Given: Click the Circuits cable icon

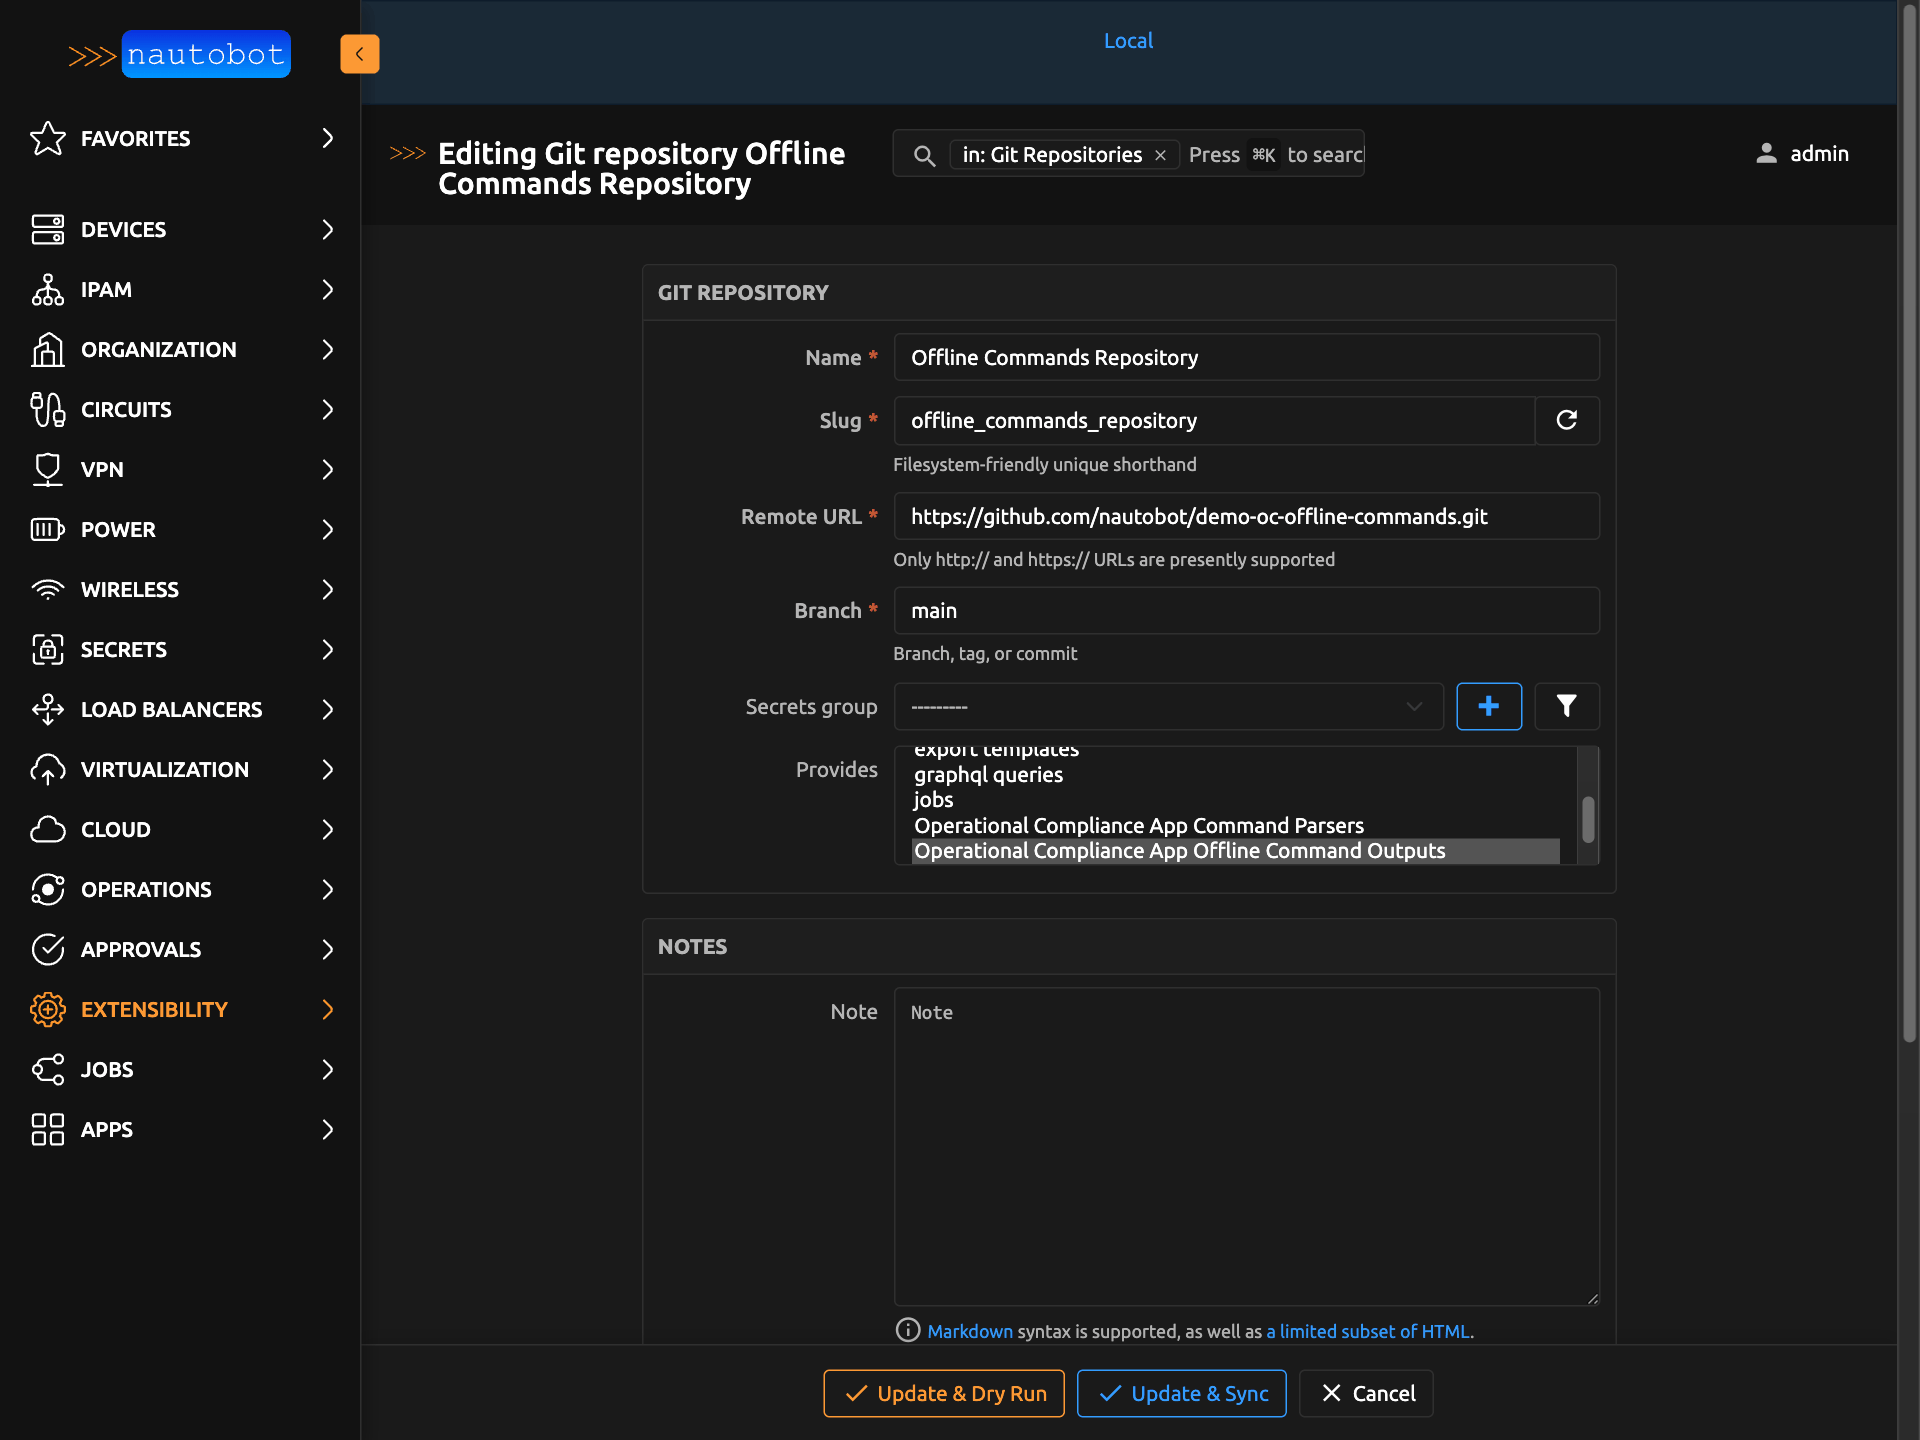Looking at the screenshot, I should click(x=48, y=409).
